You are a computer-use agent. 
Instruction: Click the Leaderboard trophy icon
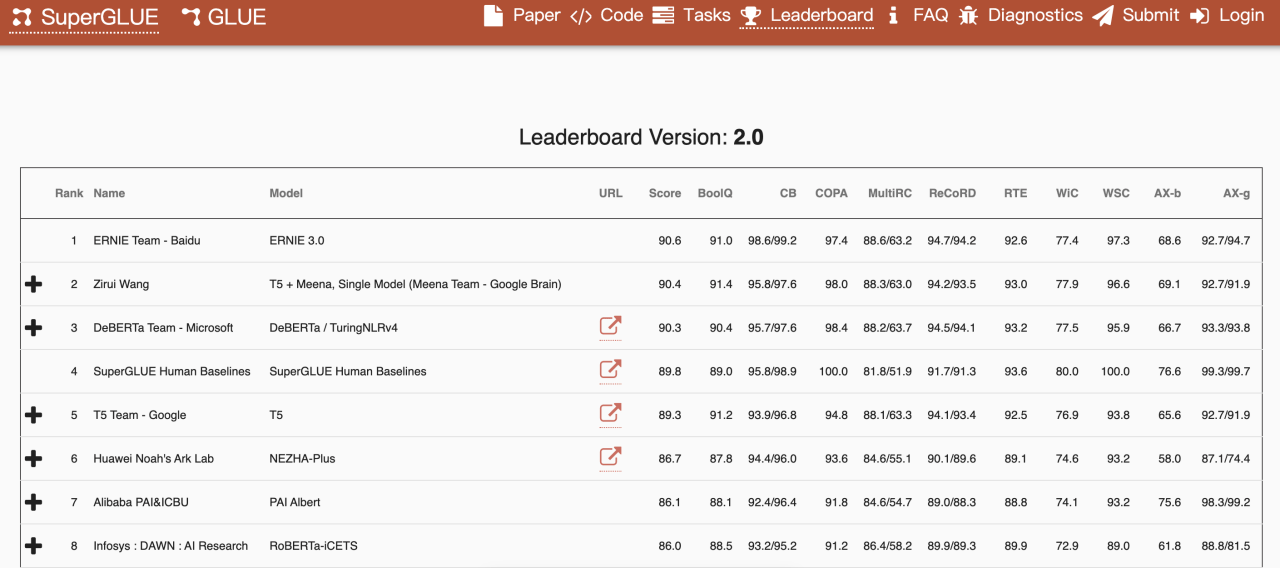point(751,16)
